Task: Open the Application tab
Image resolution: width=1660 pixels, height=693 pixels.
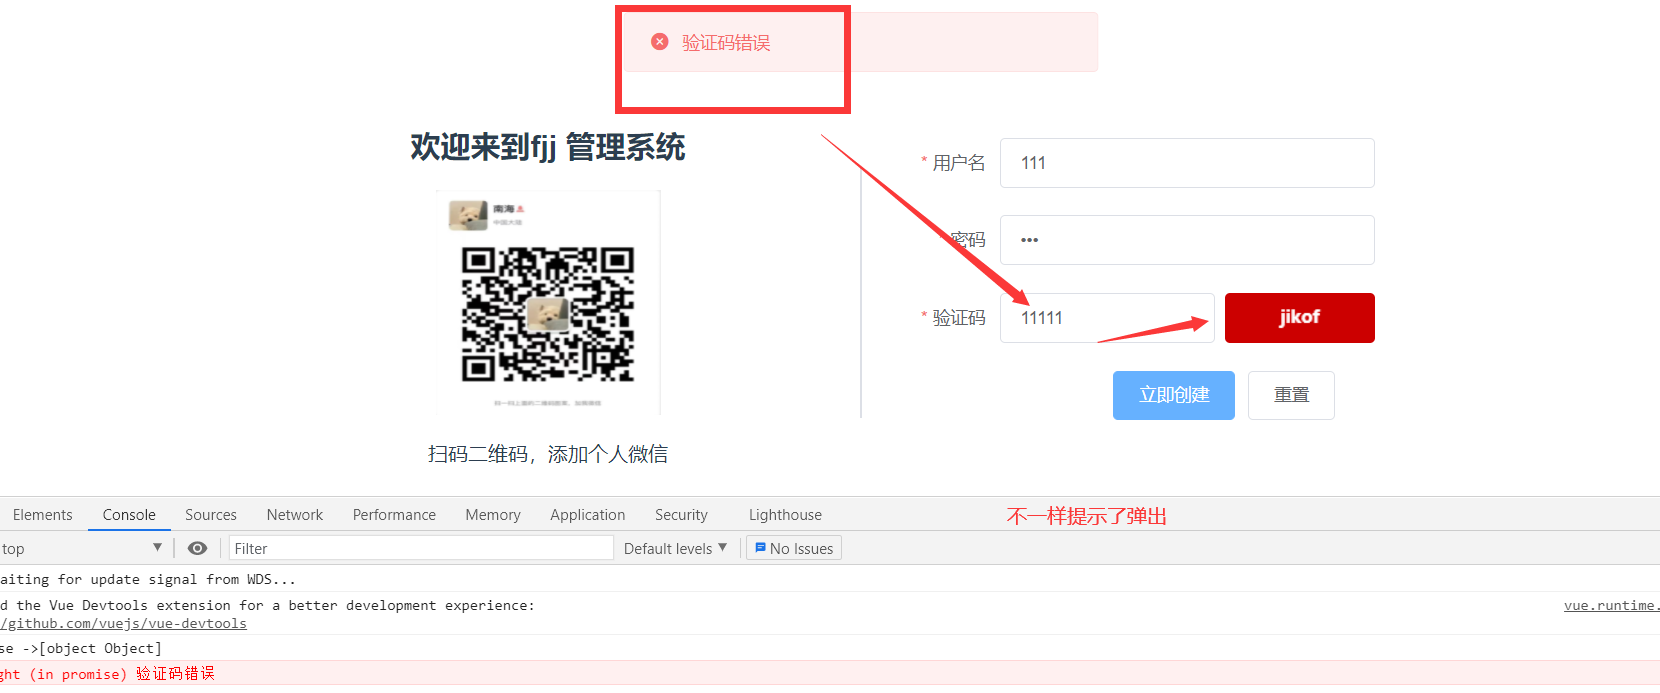Action: point(588,515)
